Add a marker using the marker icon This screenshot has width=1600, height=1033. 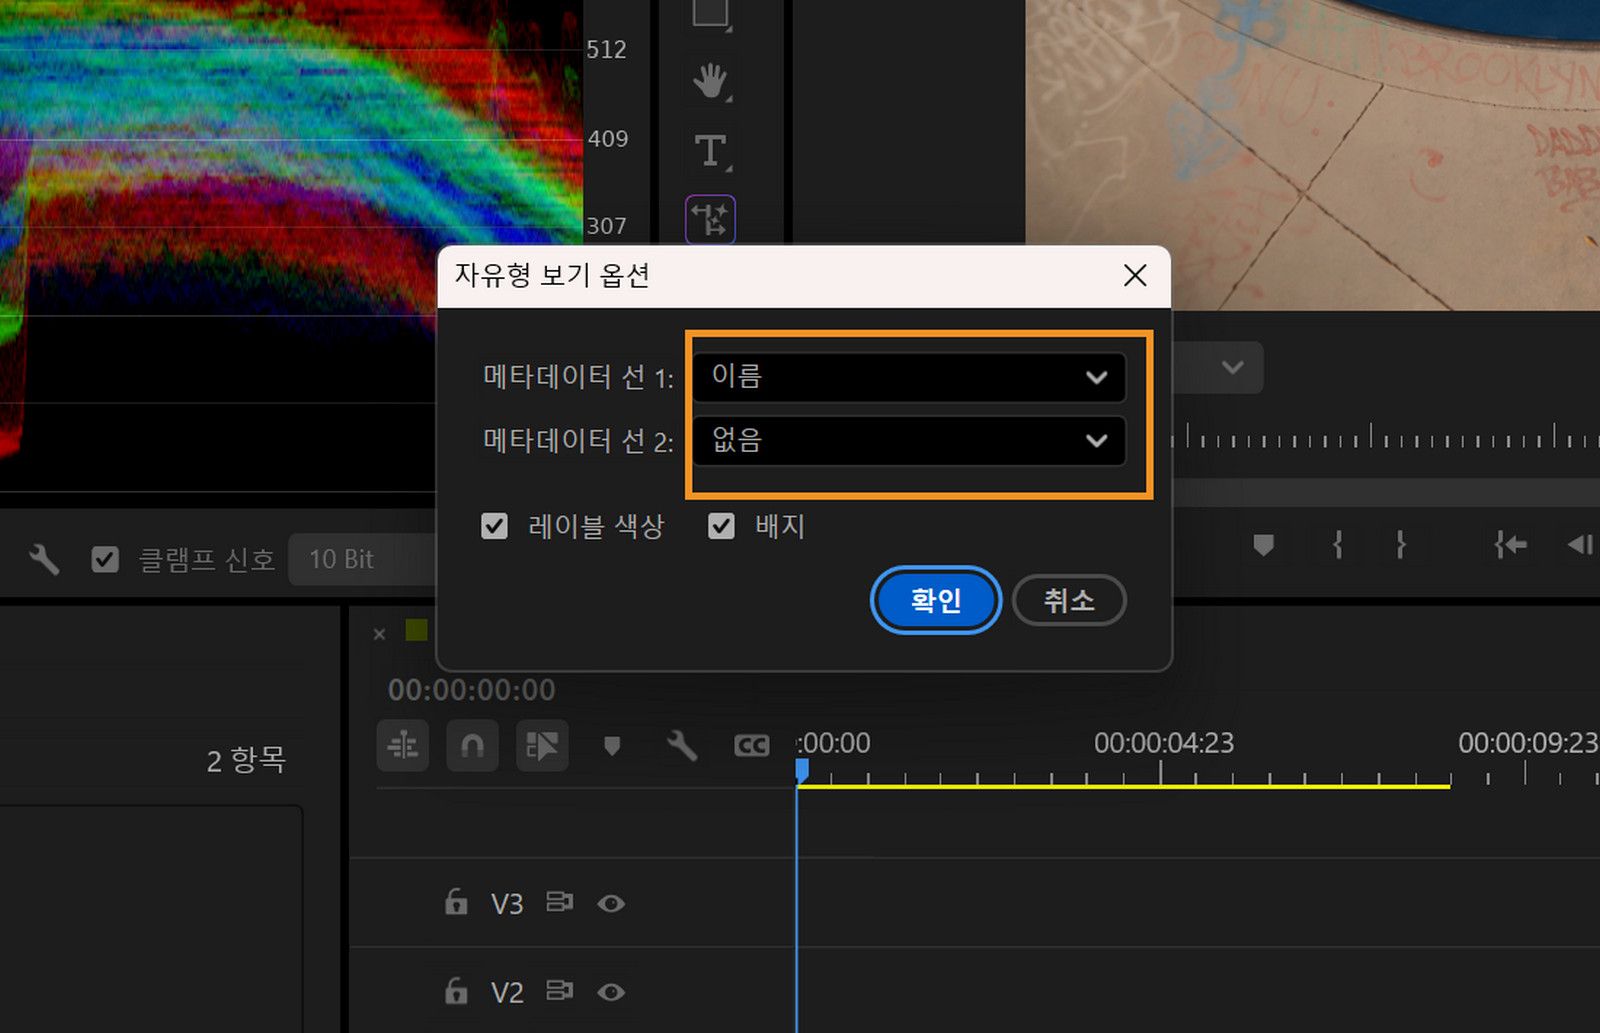click(x=612, y=745)
